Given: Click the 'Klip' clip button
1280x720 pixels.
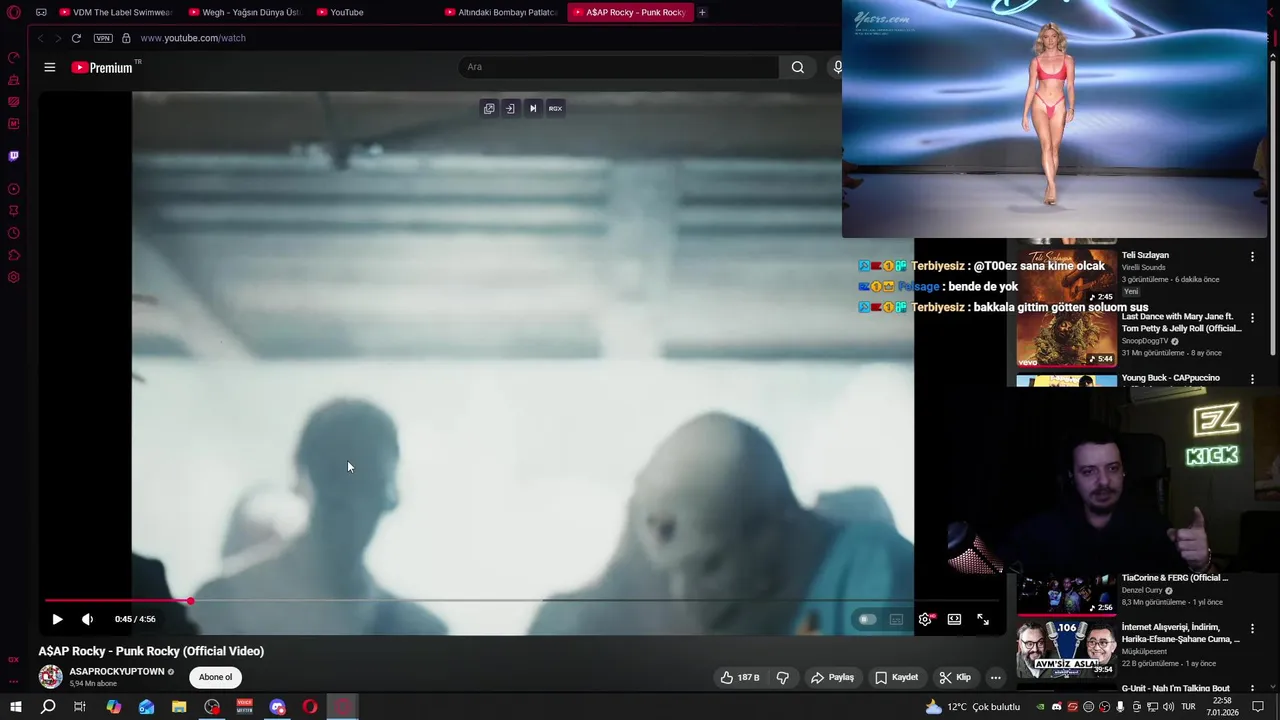Looking at the screenshot, I should (955, 677).
